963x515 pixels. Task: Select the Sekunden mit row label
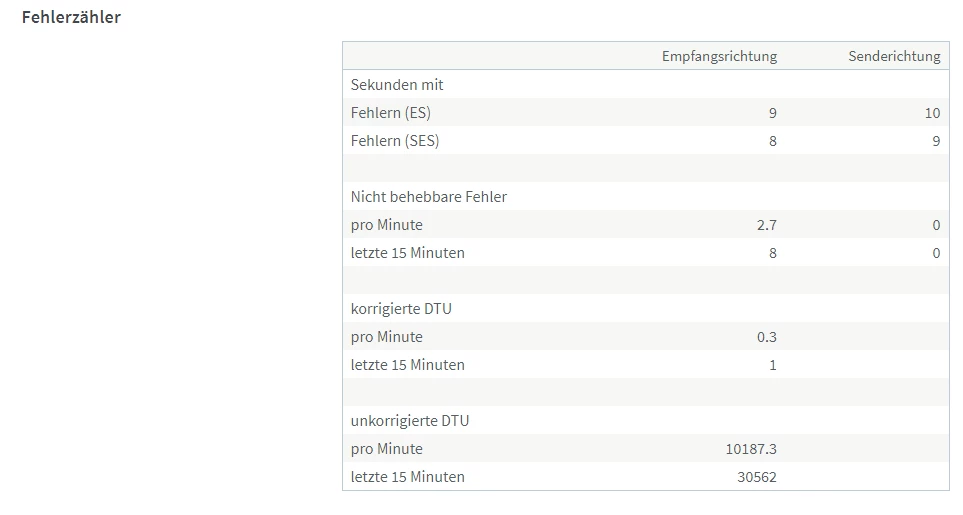pos(397,85)
